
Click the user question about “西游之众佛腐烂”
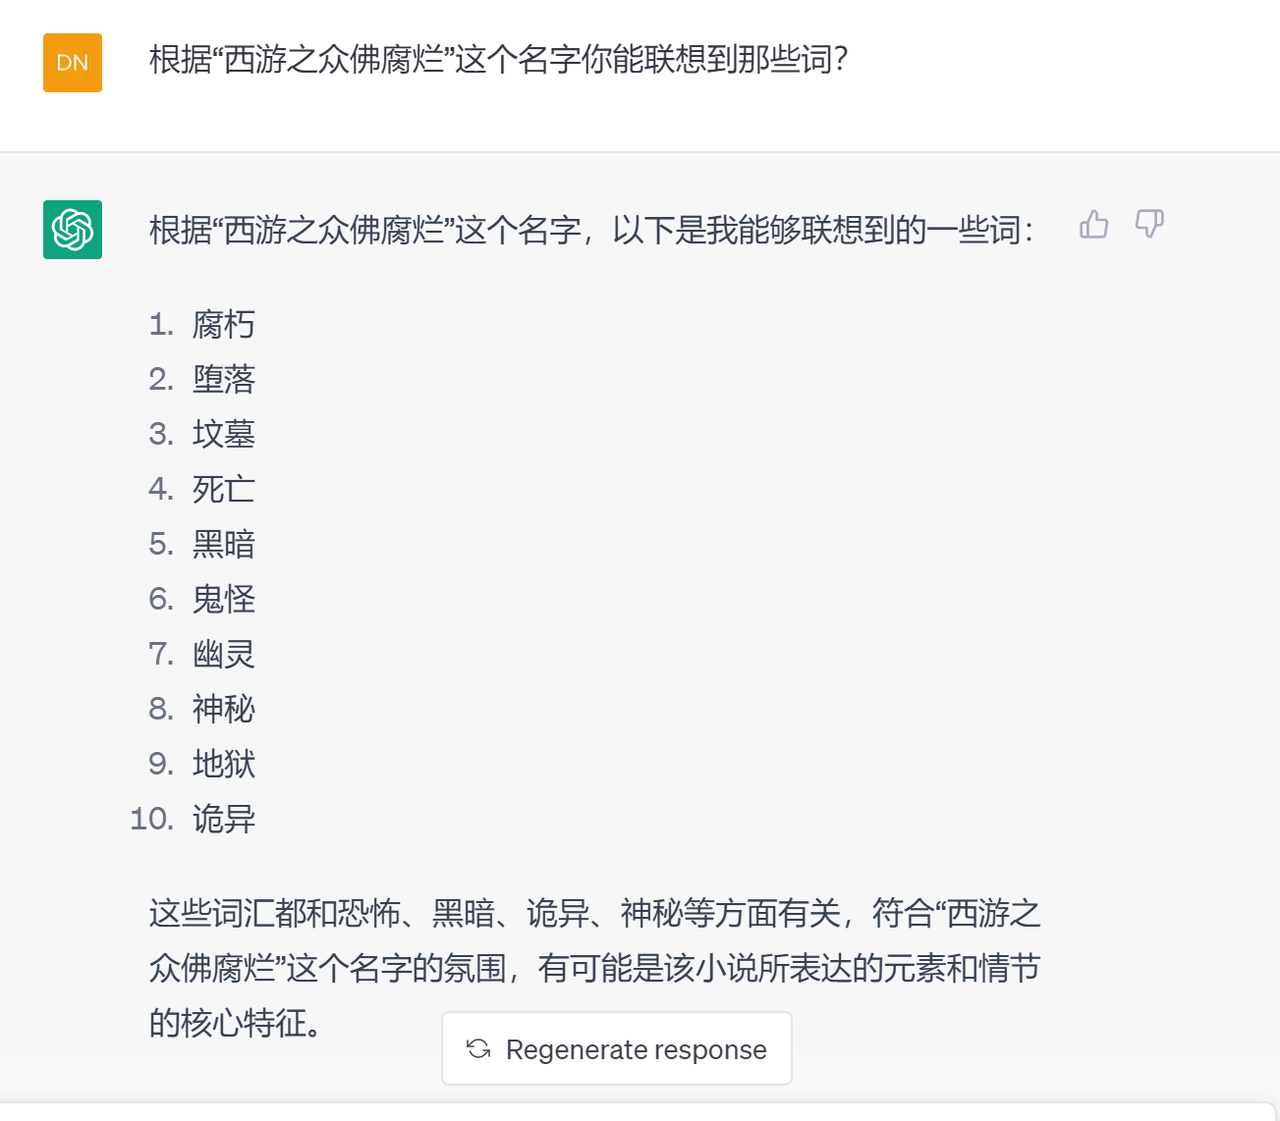pyautogui.click(x=498, y=60)
